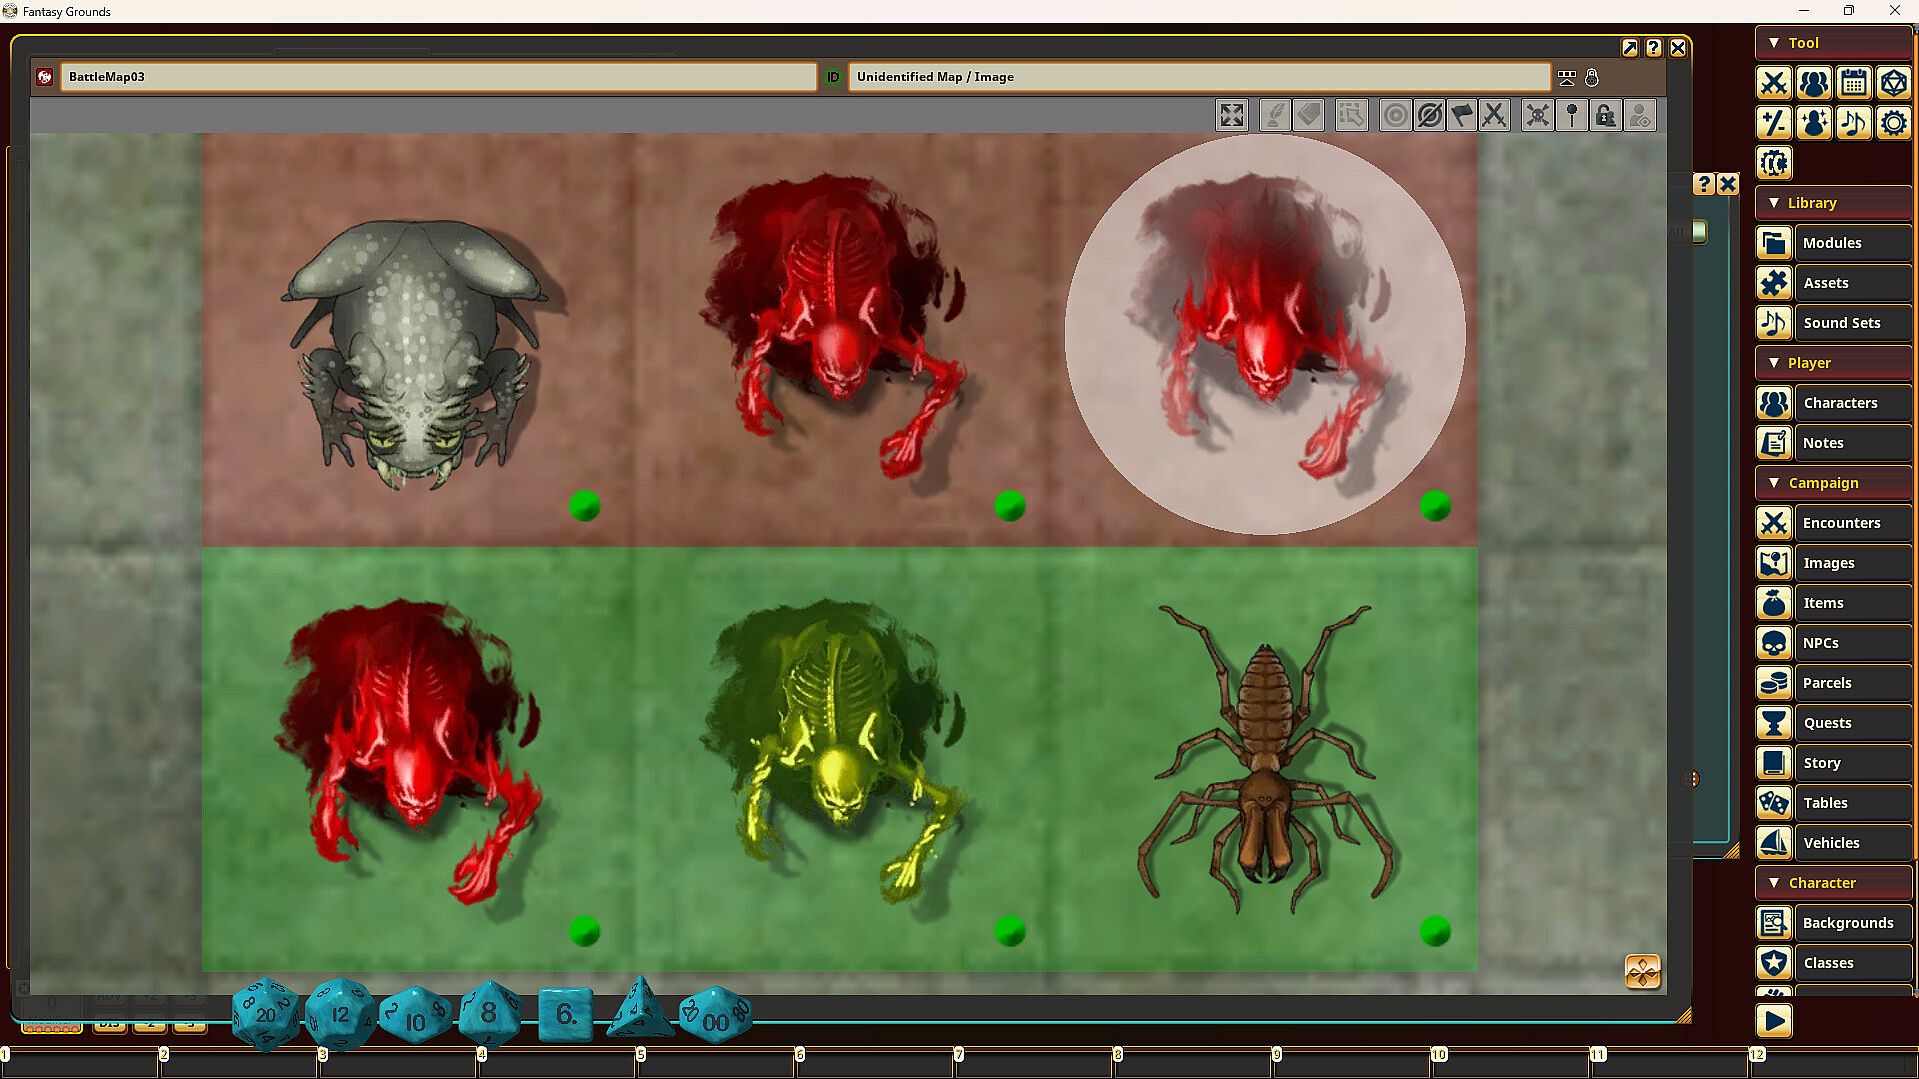Open the Calendar tool
Image resolution: width=1919 pixels, height=1079 pixels.
coord(1853,83)
